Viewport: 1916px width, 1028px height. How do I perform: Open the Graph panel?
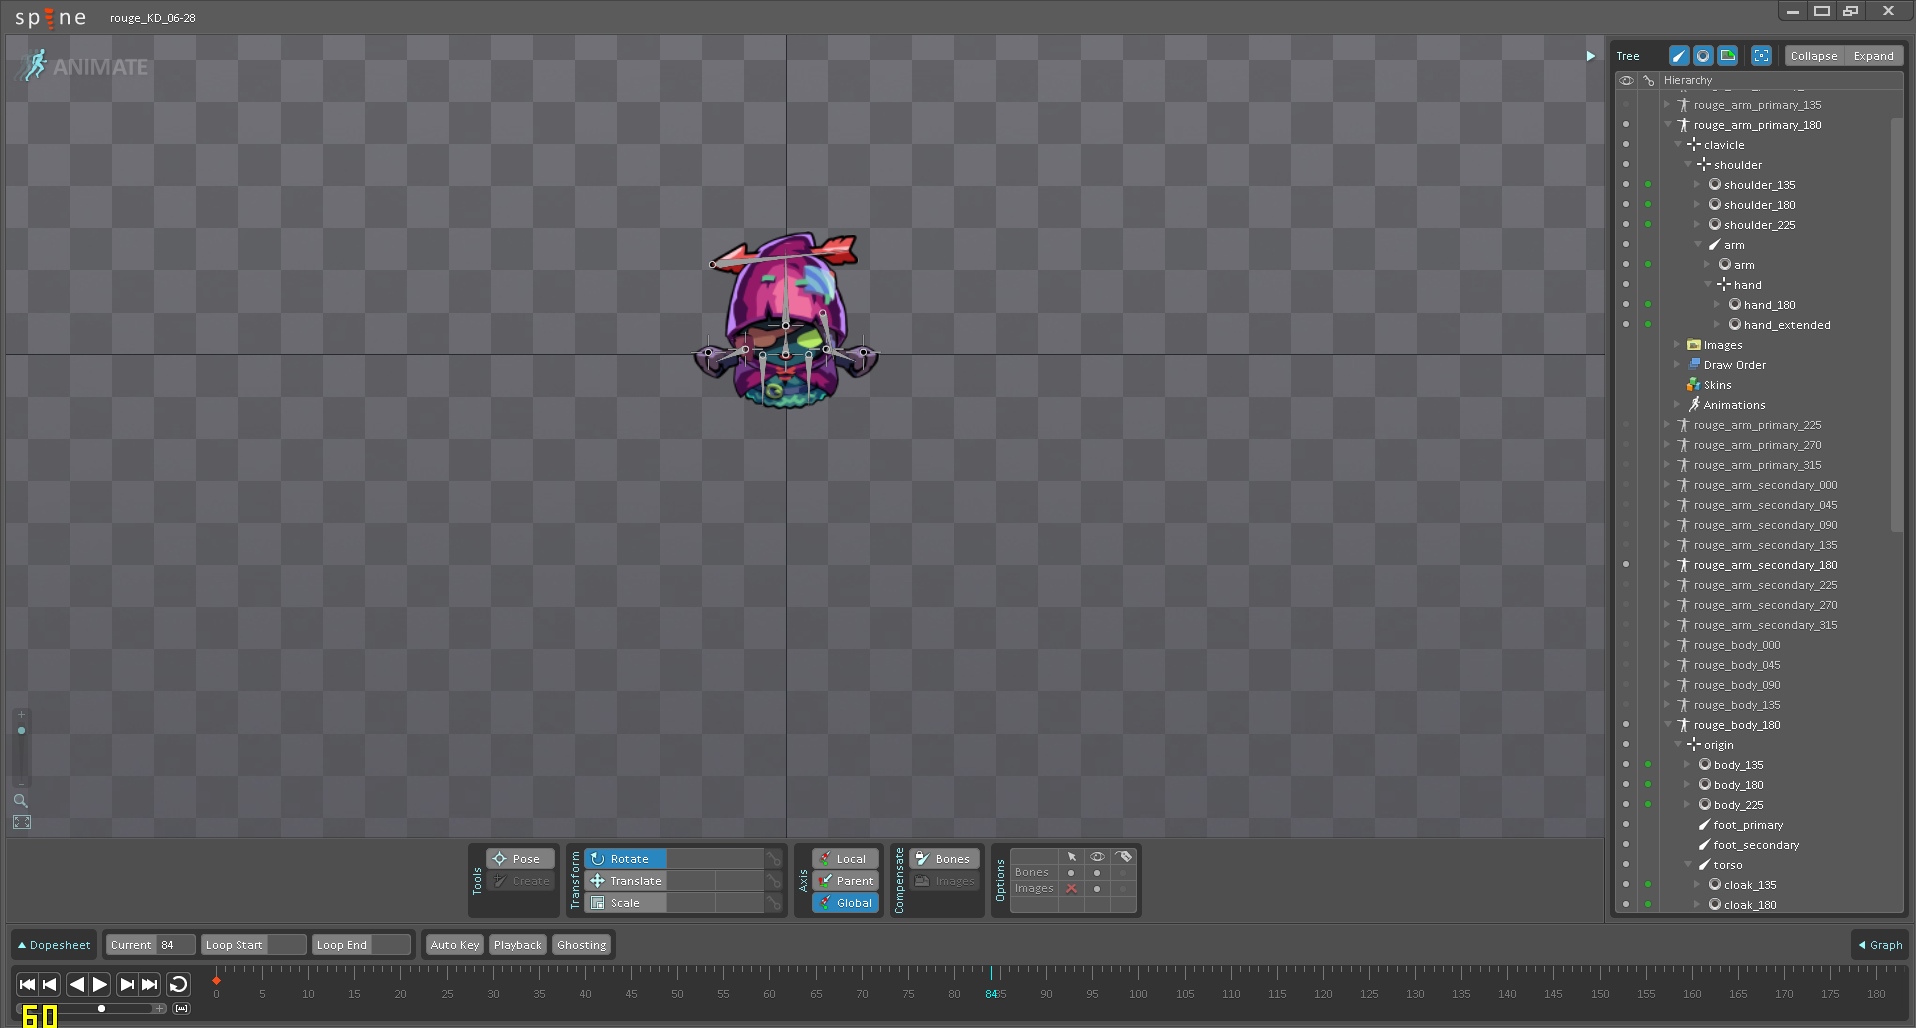point(1880,945)
